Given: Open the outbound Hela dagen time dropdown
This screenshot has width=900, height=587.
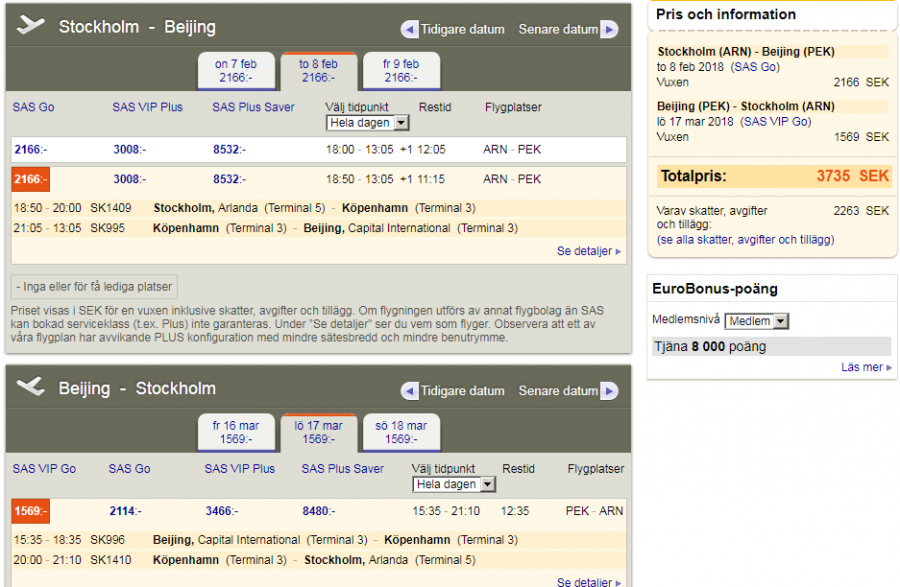Looking at the screenshot, I should 367,123.
